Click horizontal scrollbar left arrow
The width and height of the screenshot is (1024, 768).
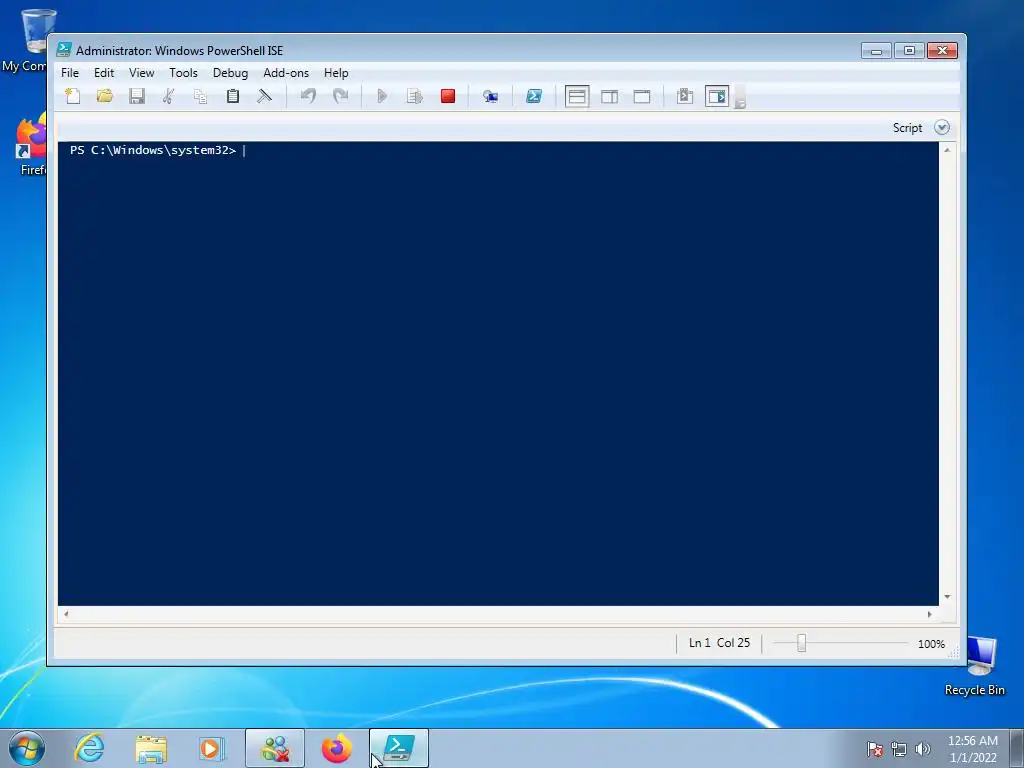click(x=66, y=614)
